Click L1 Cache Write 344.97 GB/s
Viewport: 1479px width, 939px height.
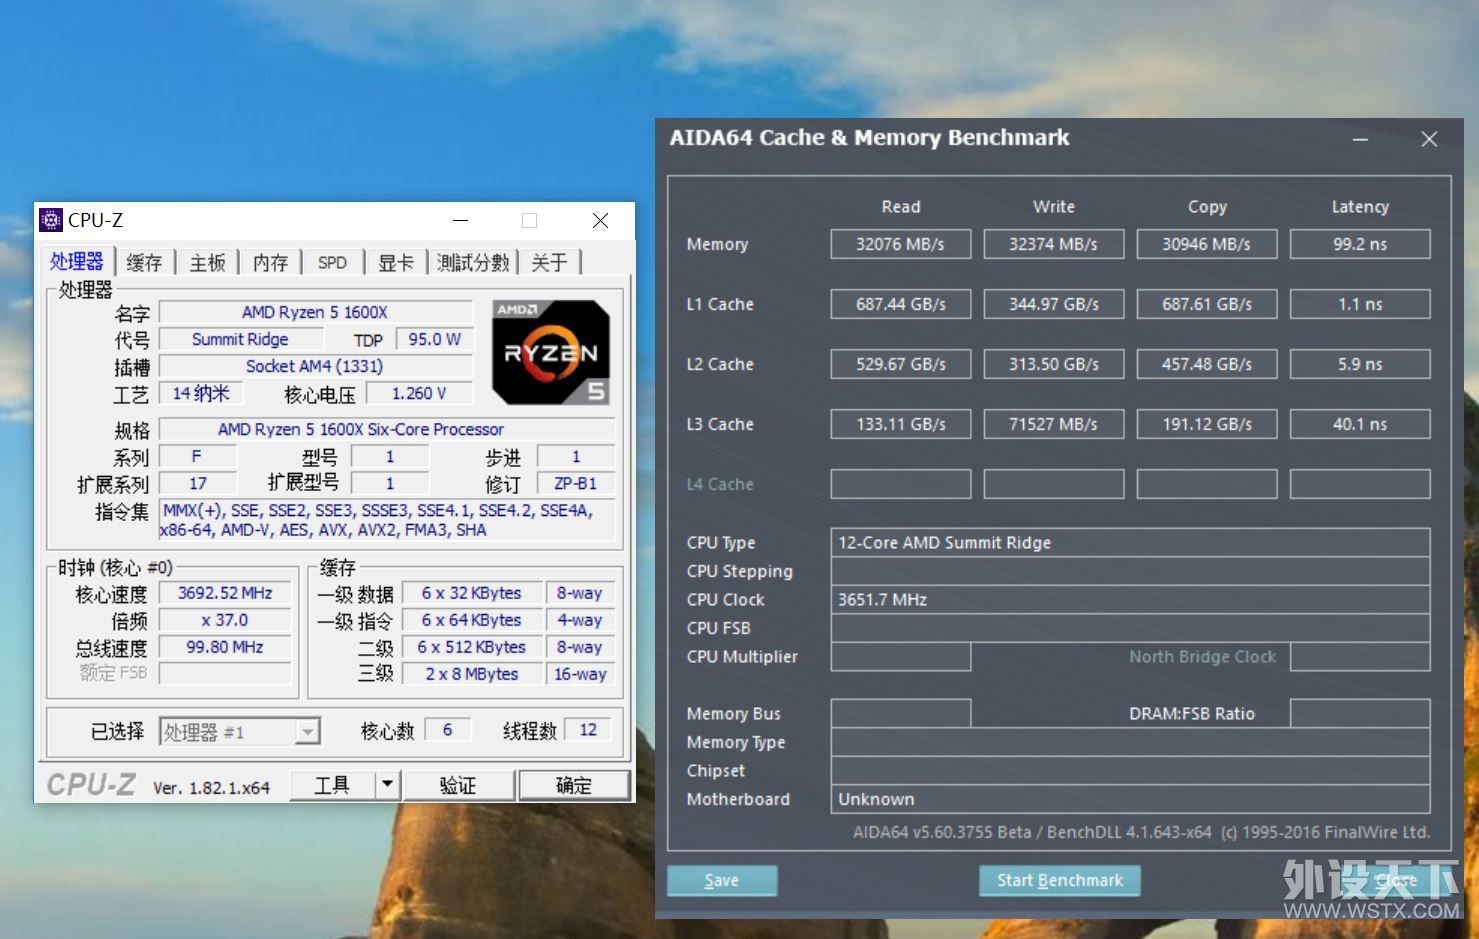pos(1053,304)
